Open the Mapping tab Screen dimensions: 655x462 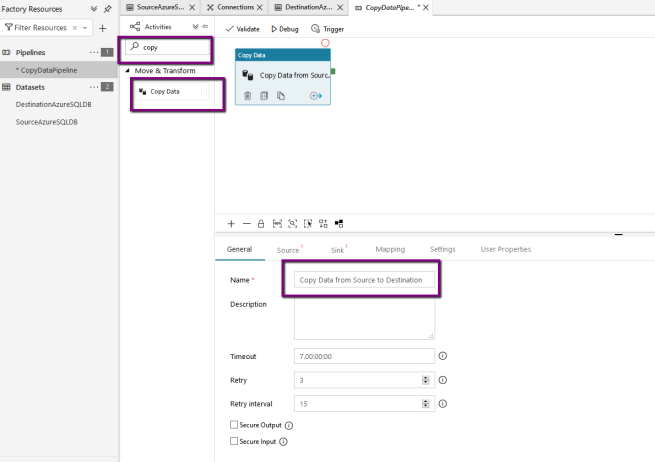390,249
